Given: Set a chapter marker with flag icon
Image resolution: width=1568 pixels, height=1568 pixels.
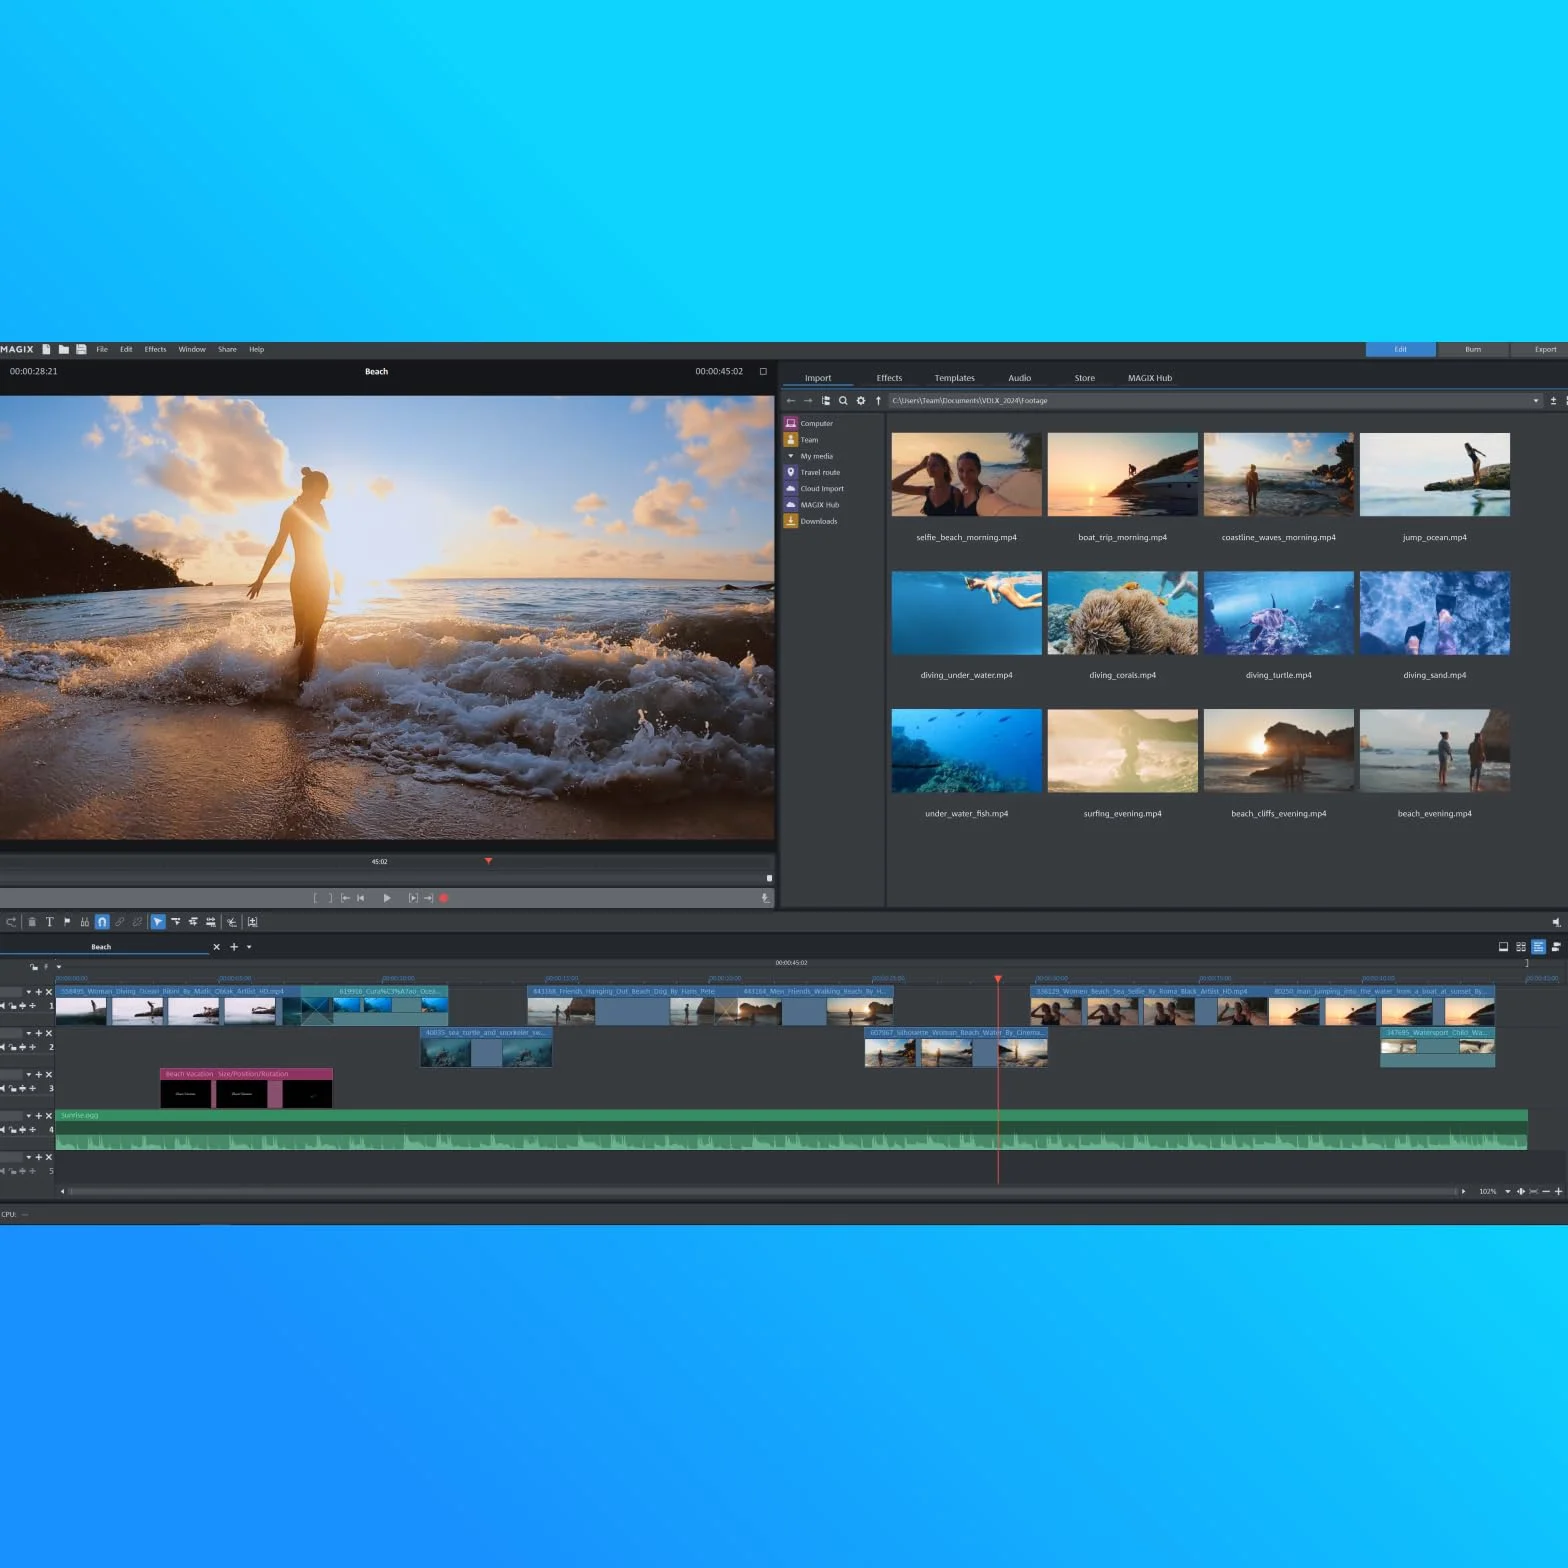Looking at the screenshot, I should (x=67, y=922).
